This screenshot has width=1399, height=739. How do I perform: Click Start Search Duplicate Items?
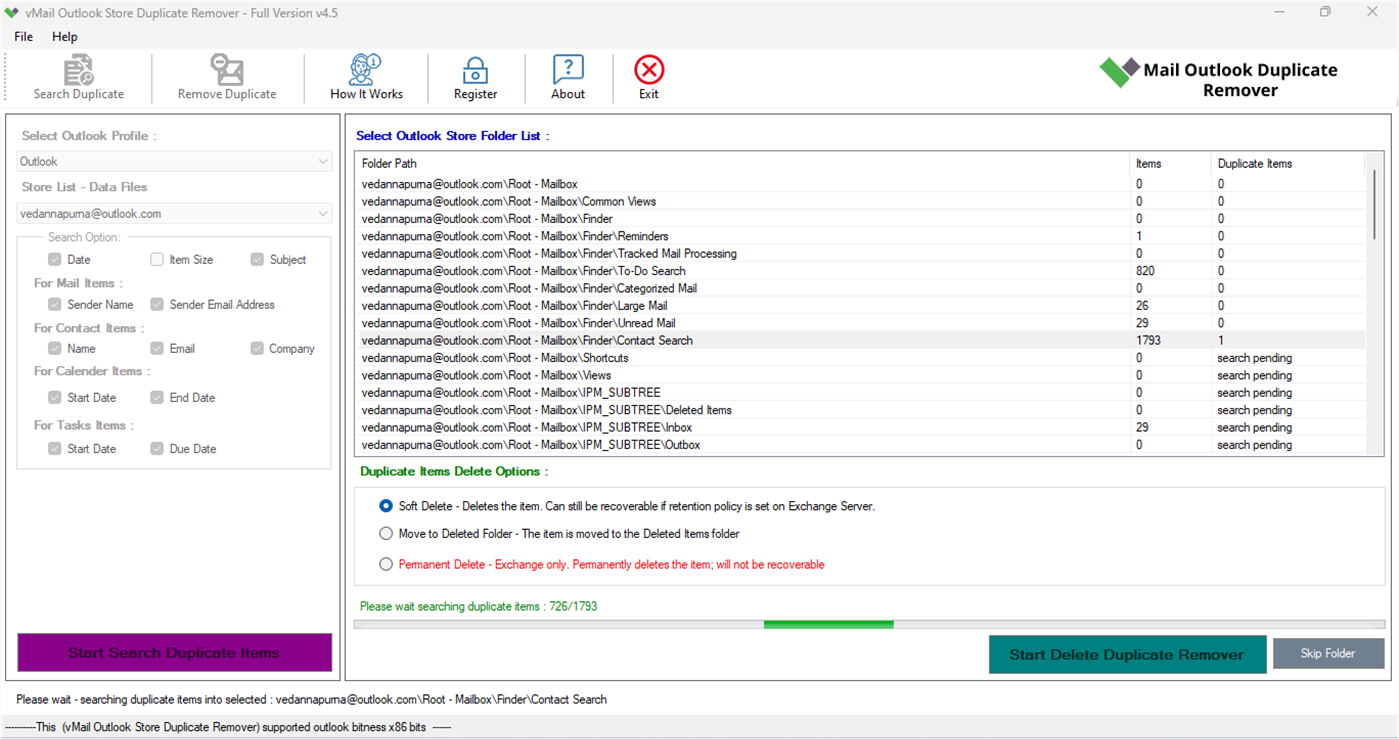pos(174,652)
